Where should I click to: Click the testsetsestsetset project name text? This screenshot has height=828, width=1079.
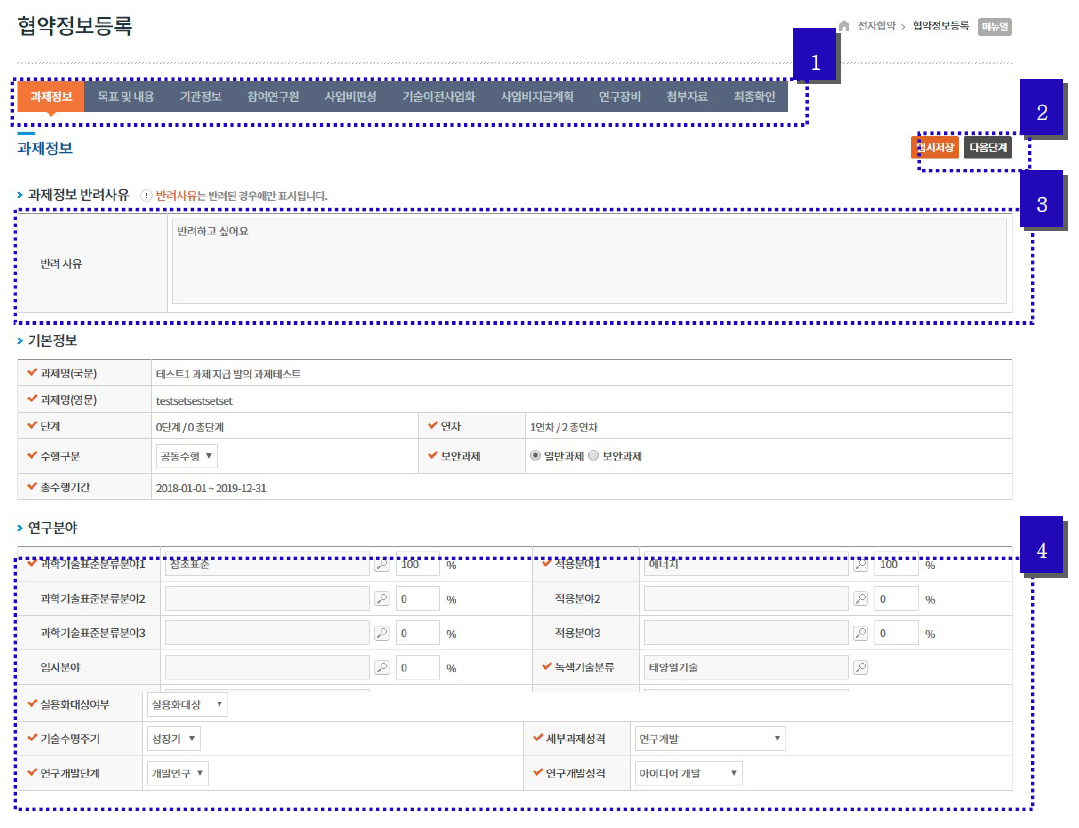(x=194, y=401)
